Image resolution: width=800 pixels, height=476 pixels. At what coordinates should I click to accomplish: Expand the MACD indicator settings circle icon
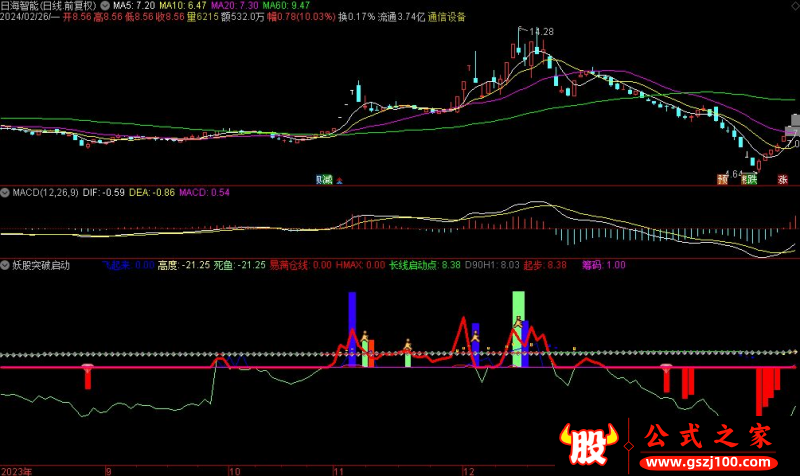[5, 191]
